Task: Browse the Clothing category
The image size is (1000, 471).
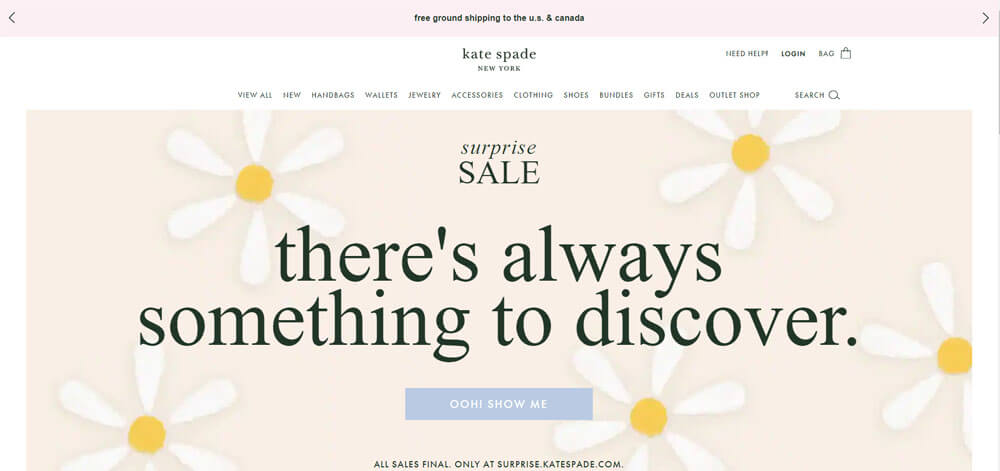Action: 533,95
